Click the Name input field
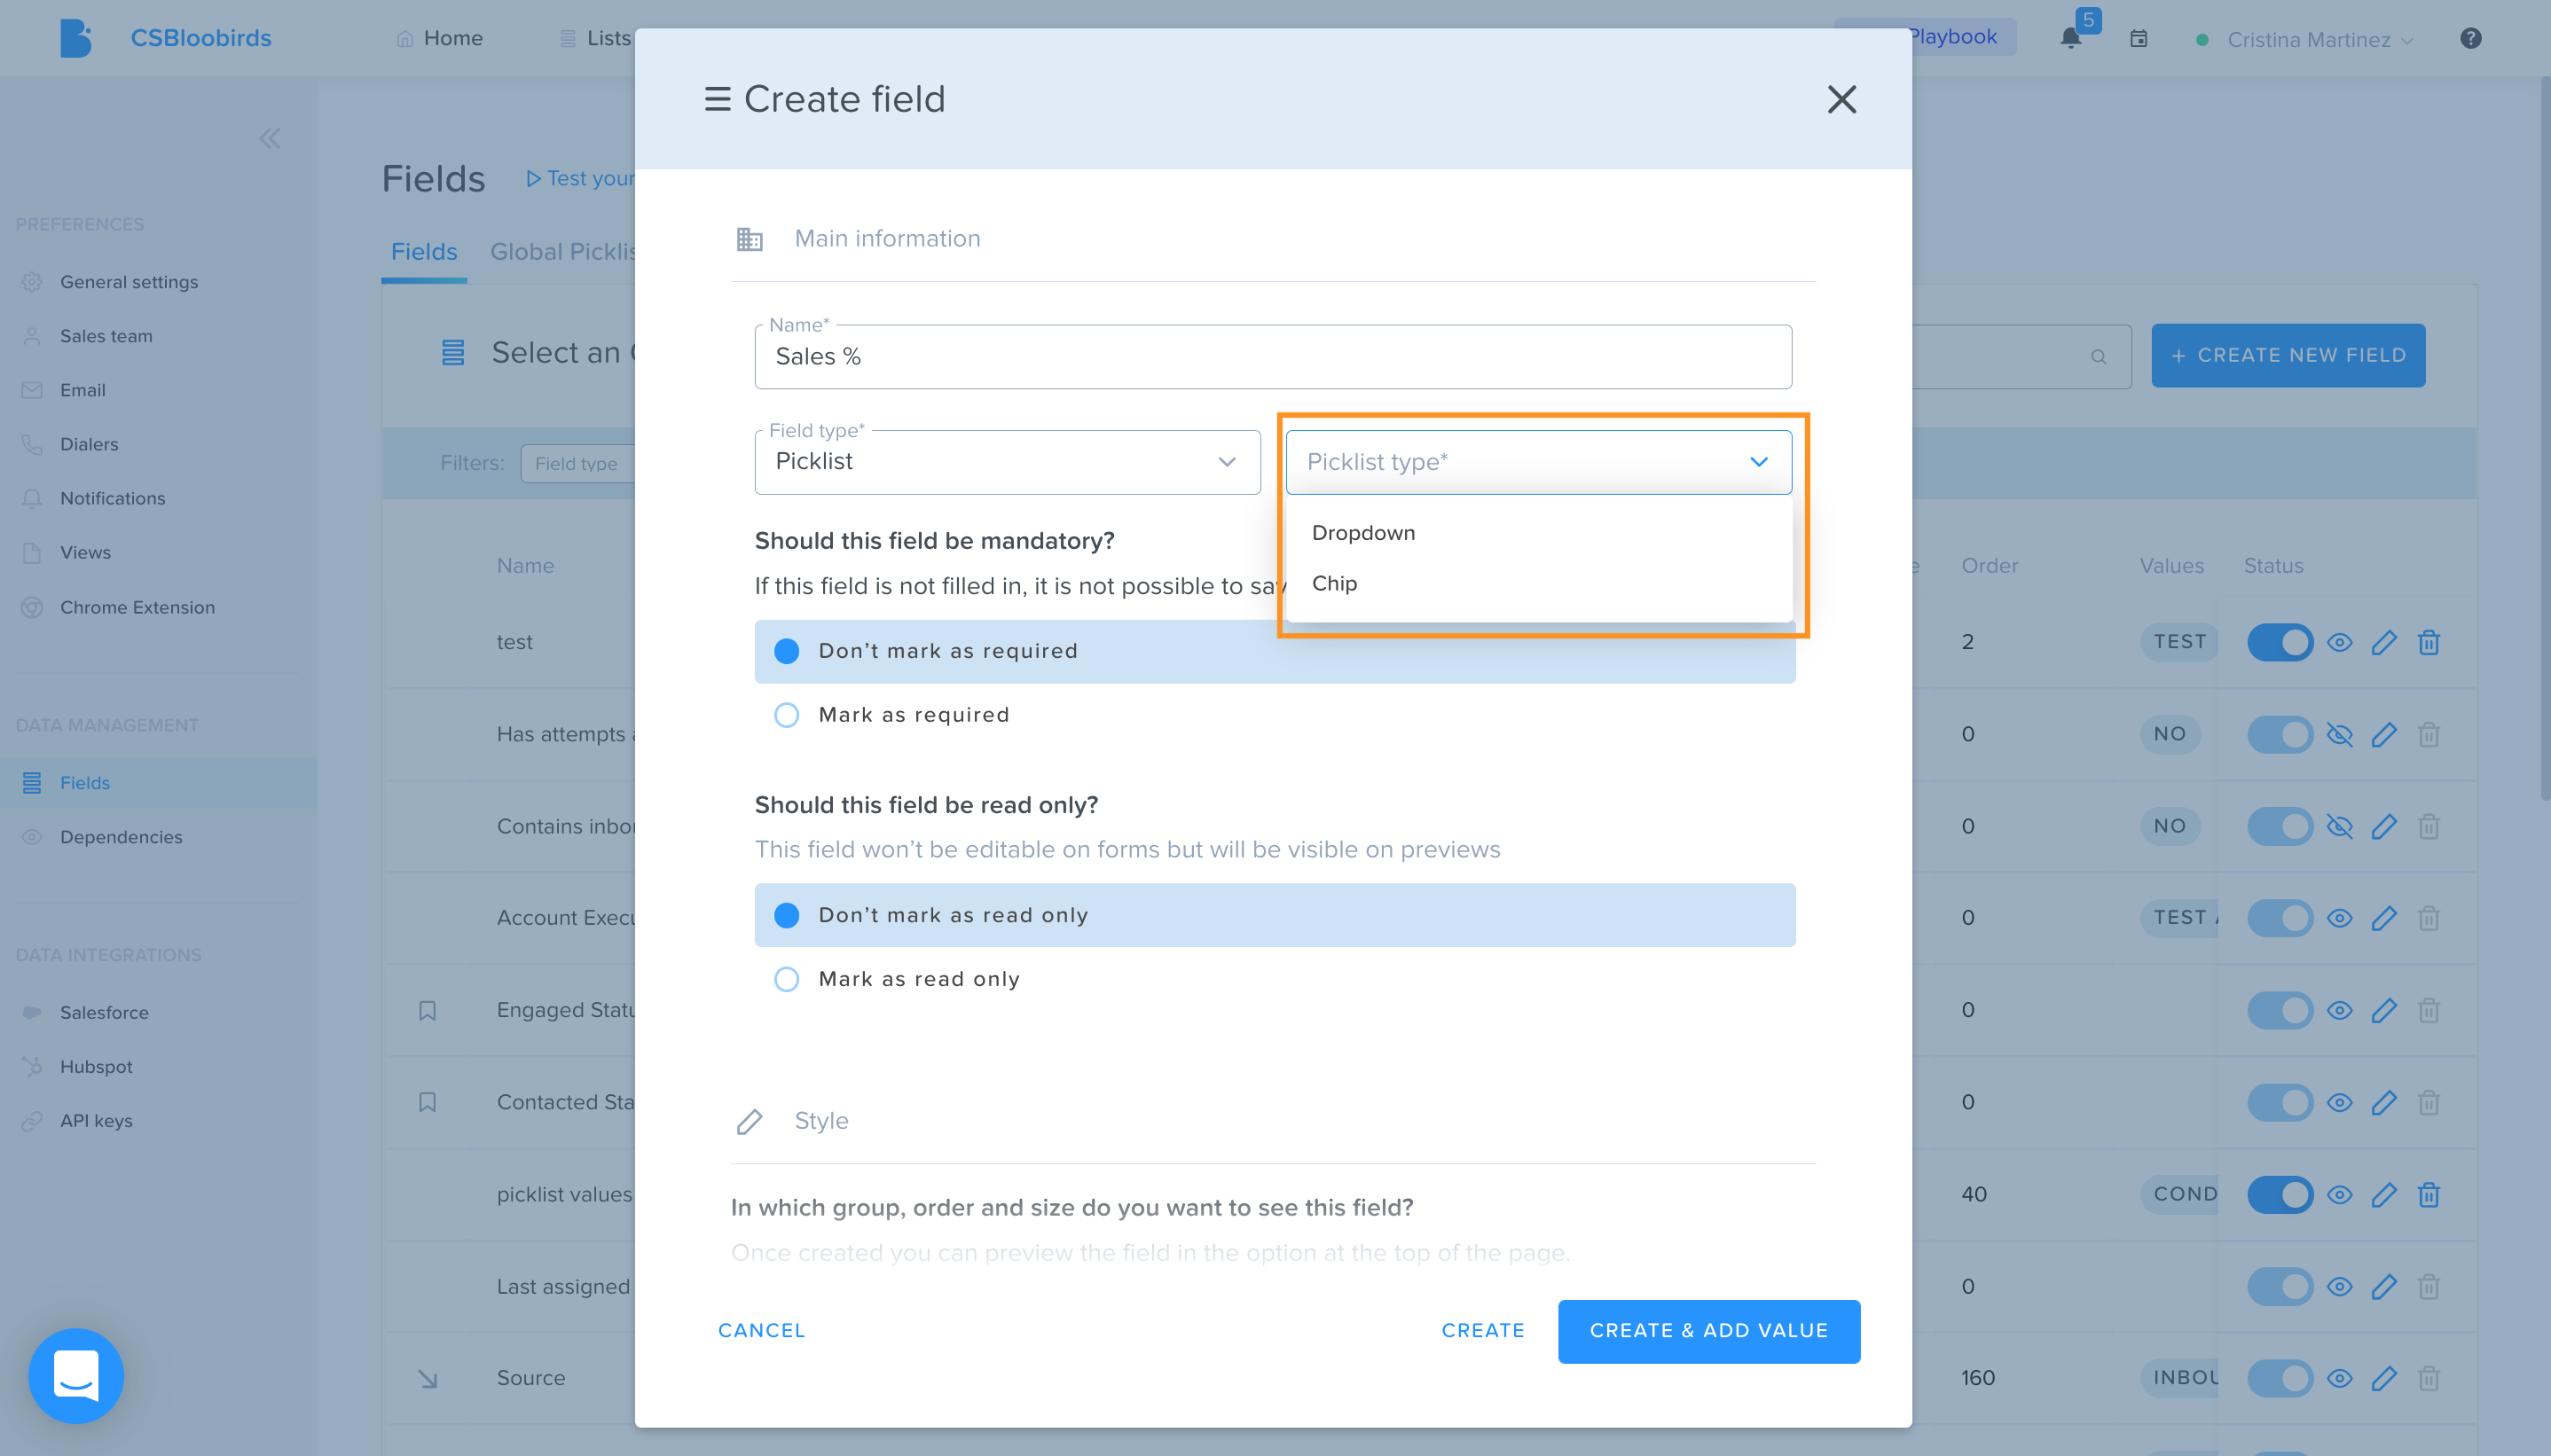The image size is (2551, 1456). [1272, 357]
